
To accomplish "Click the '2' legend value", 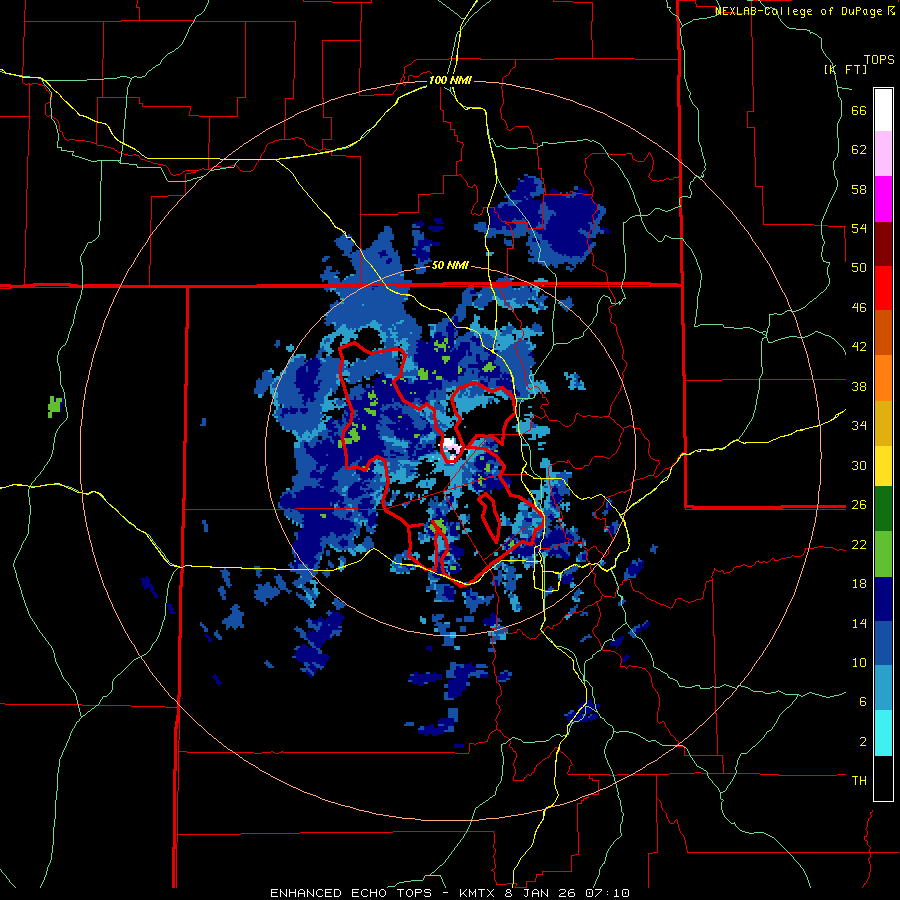I will coord(863,741).
